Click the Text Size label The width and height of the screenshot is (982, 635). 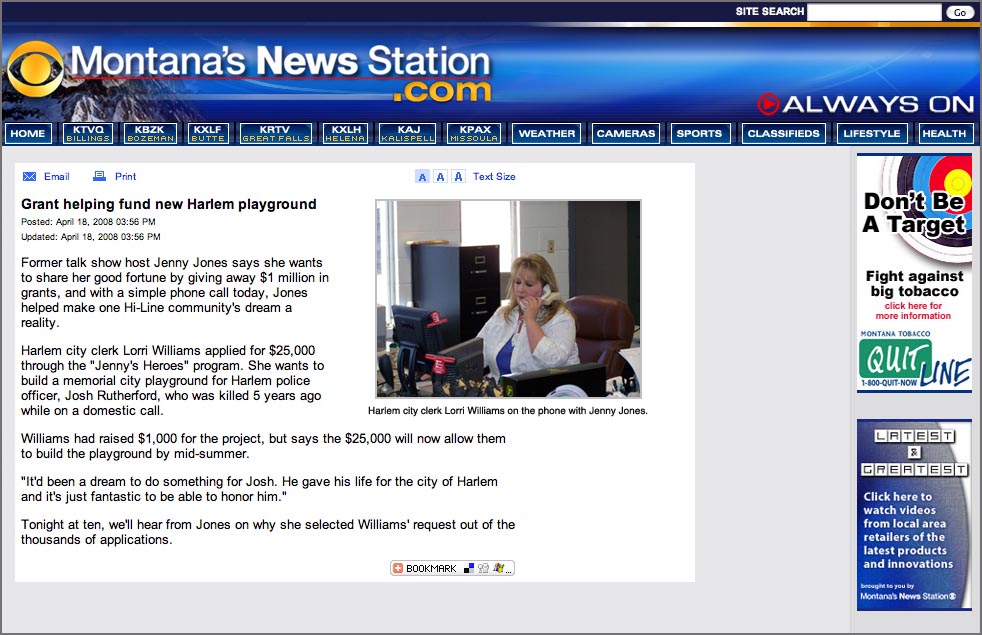click(x=494, y=177)
